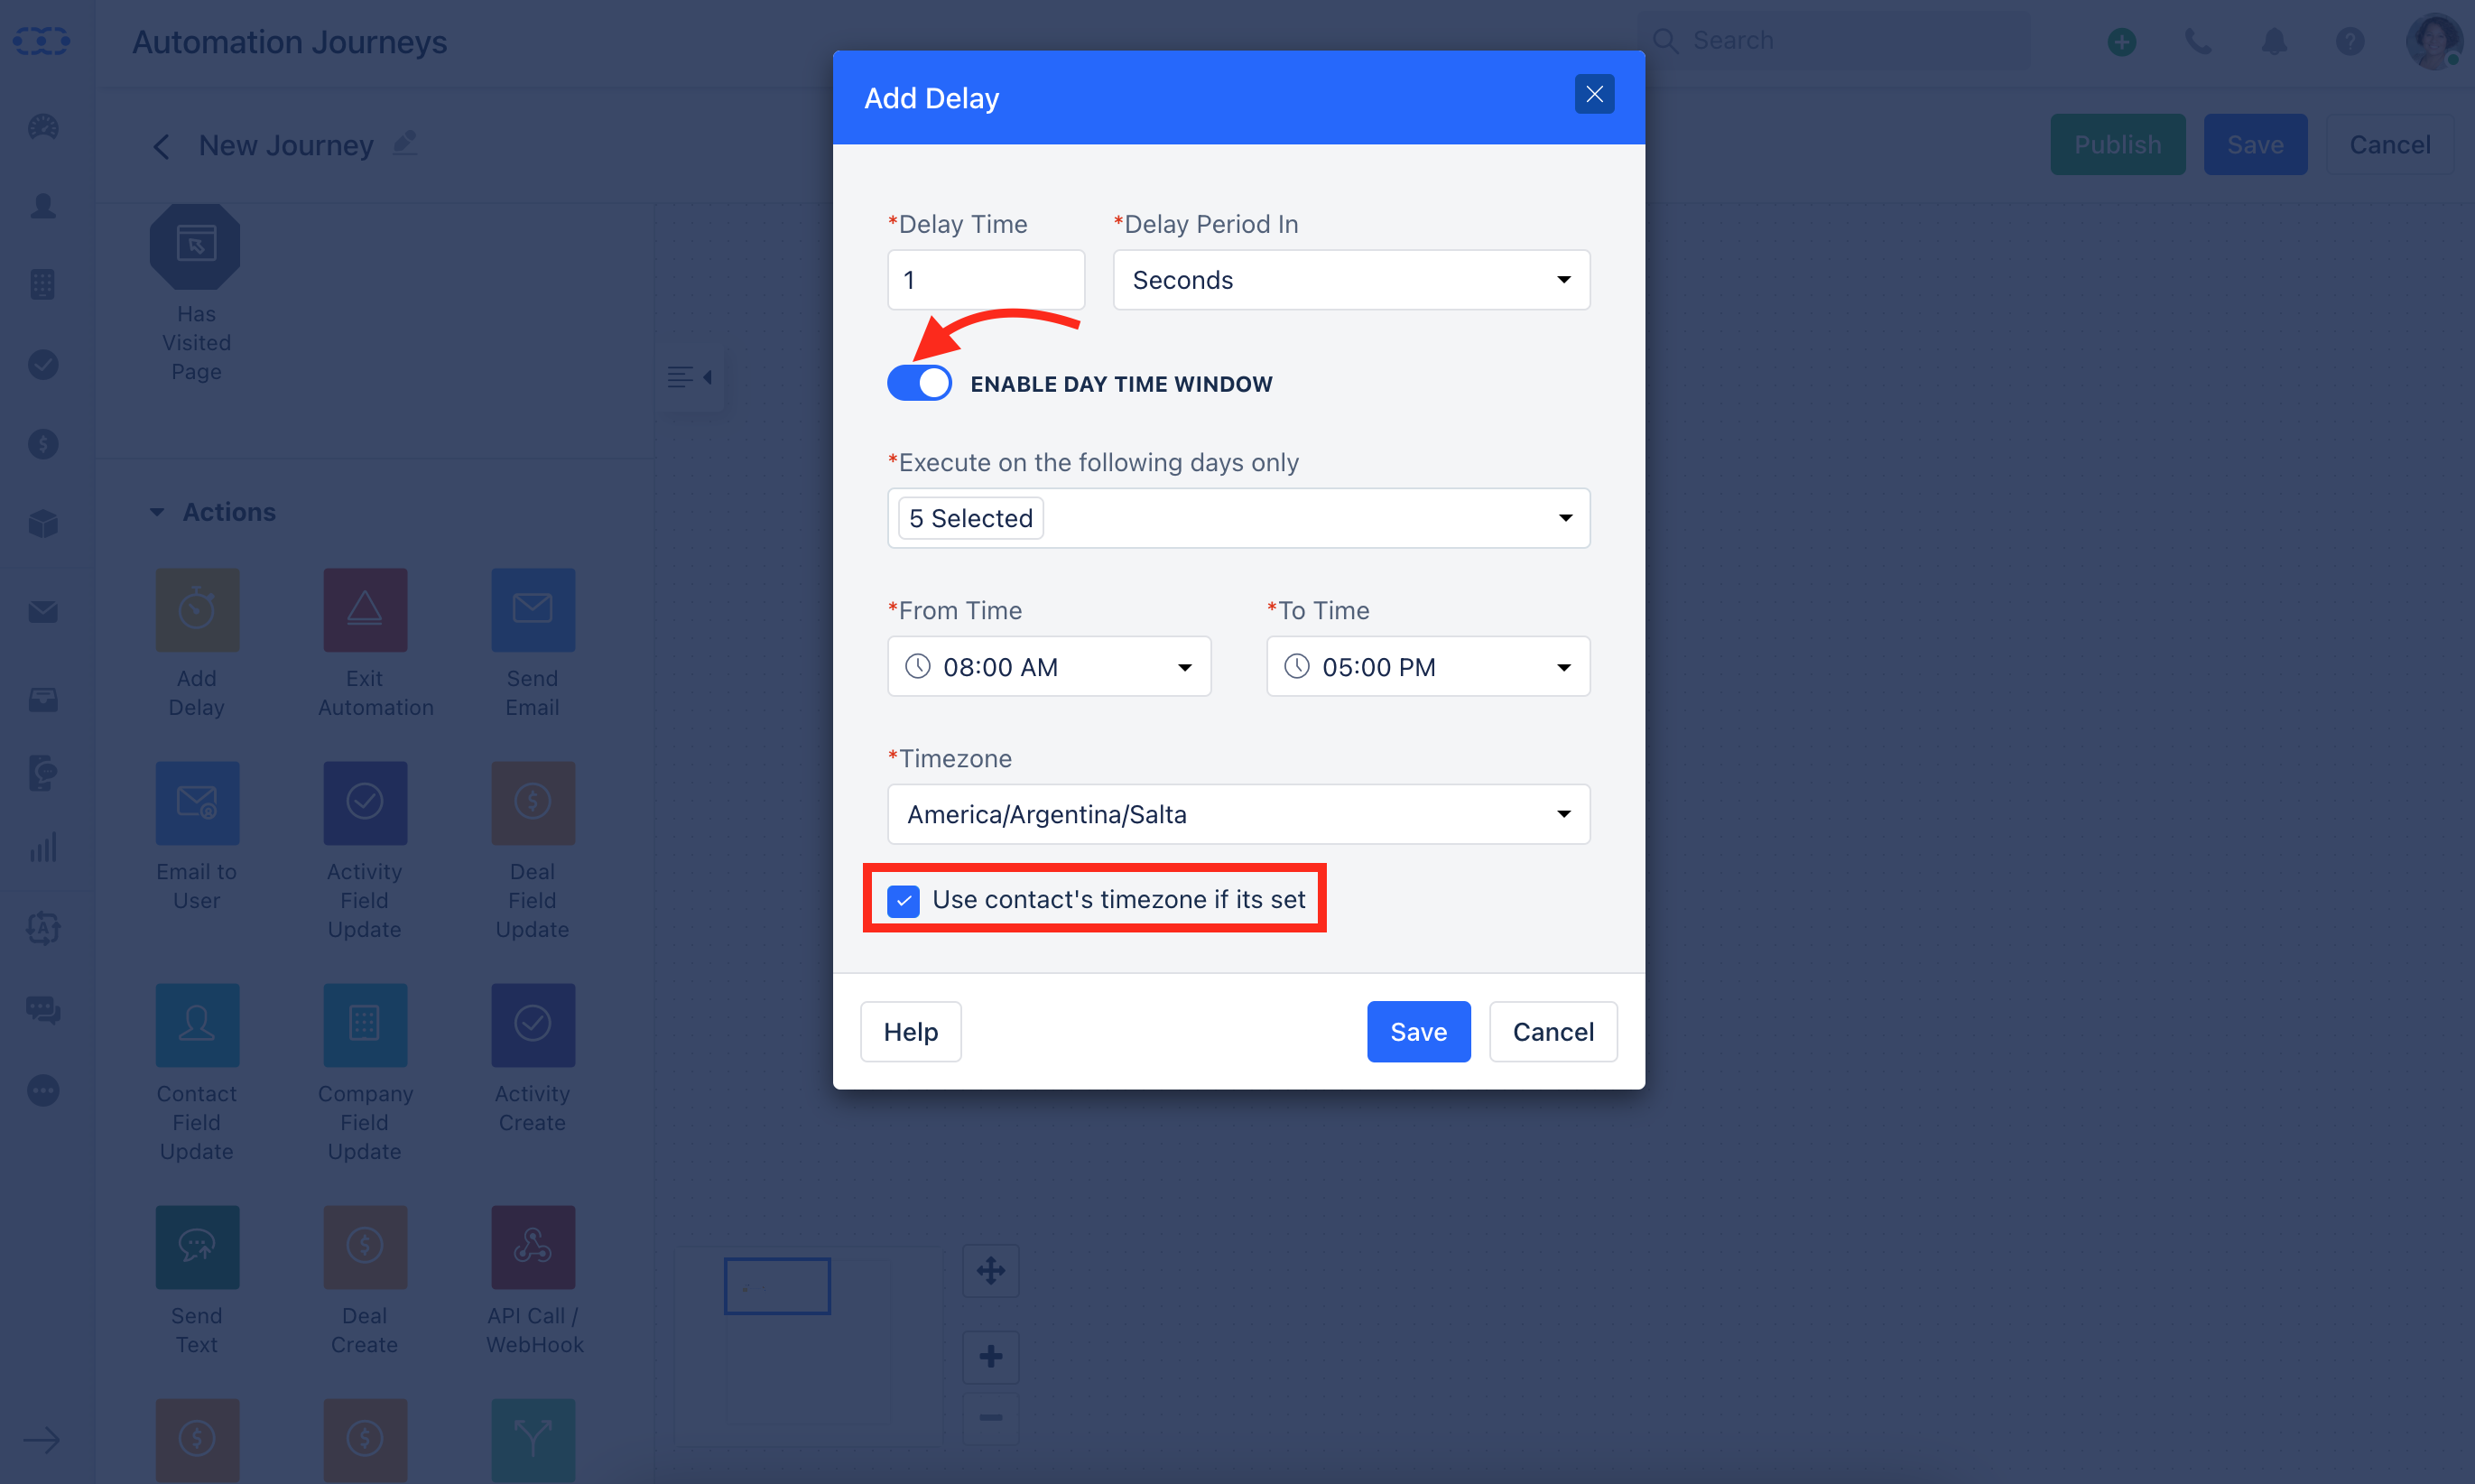Collapse the Actions section

[157, 512]
